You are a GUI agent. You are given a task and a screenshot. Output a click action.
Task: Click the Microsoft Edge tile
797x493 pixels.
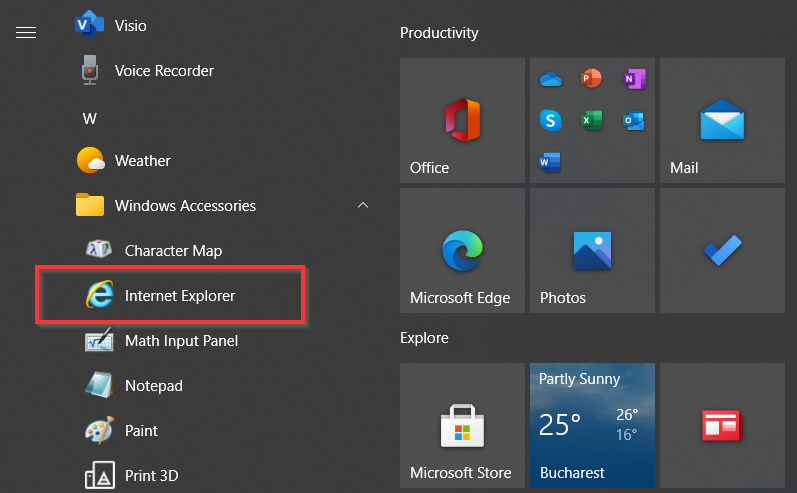[462, 250]
